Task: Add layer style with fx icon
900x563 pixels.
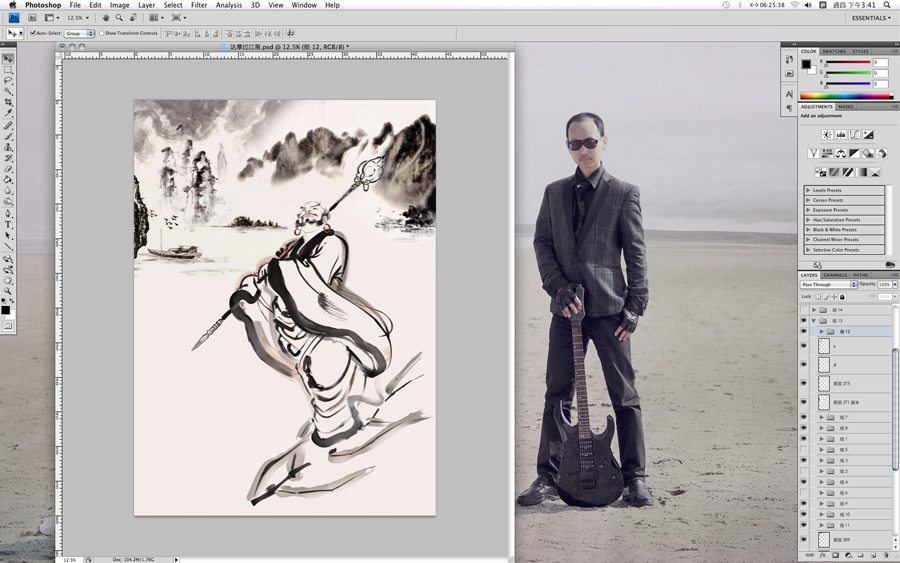Action: coord(823,556)
